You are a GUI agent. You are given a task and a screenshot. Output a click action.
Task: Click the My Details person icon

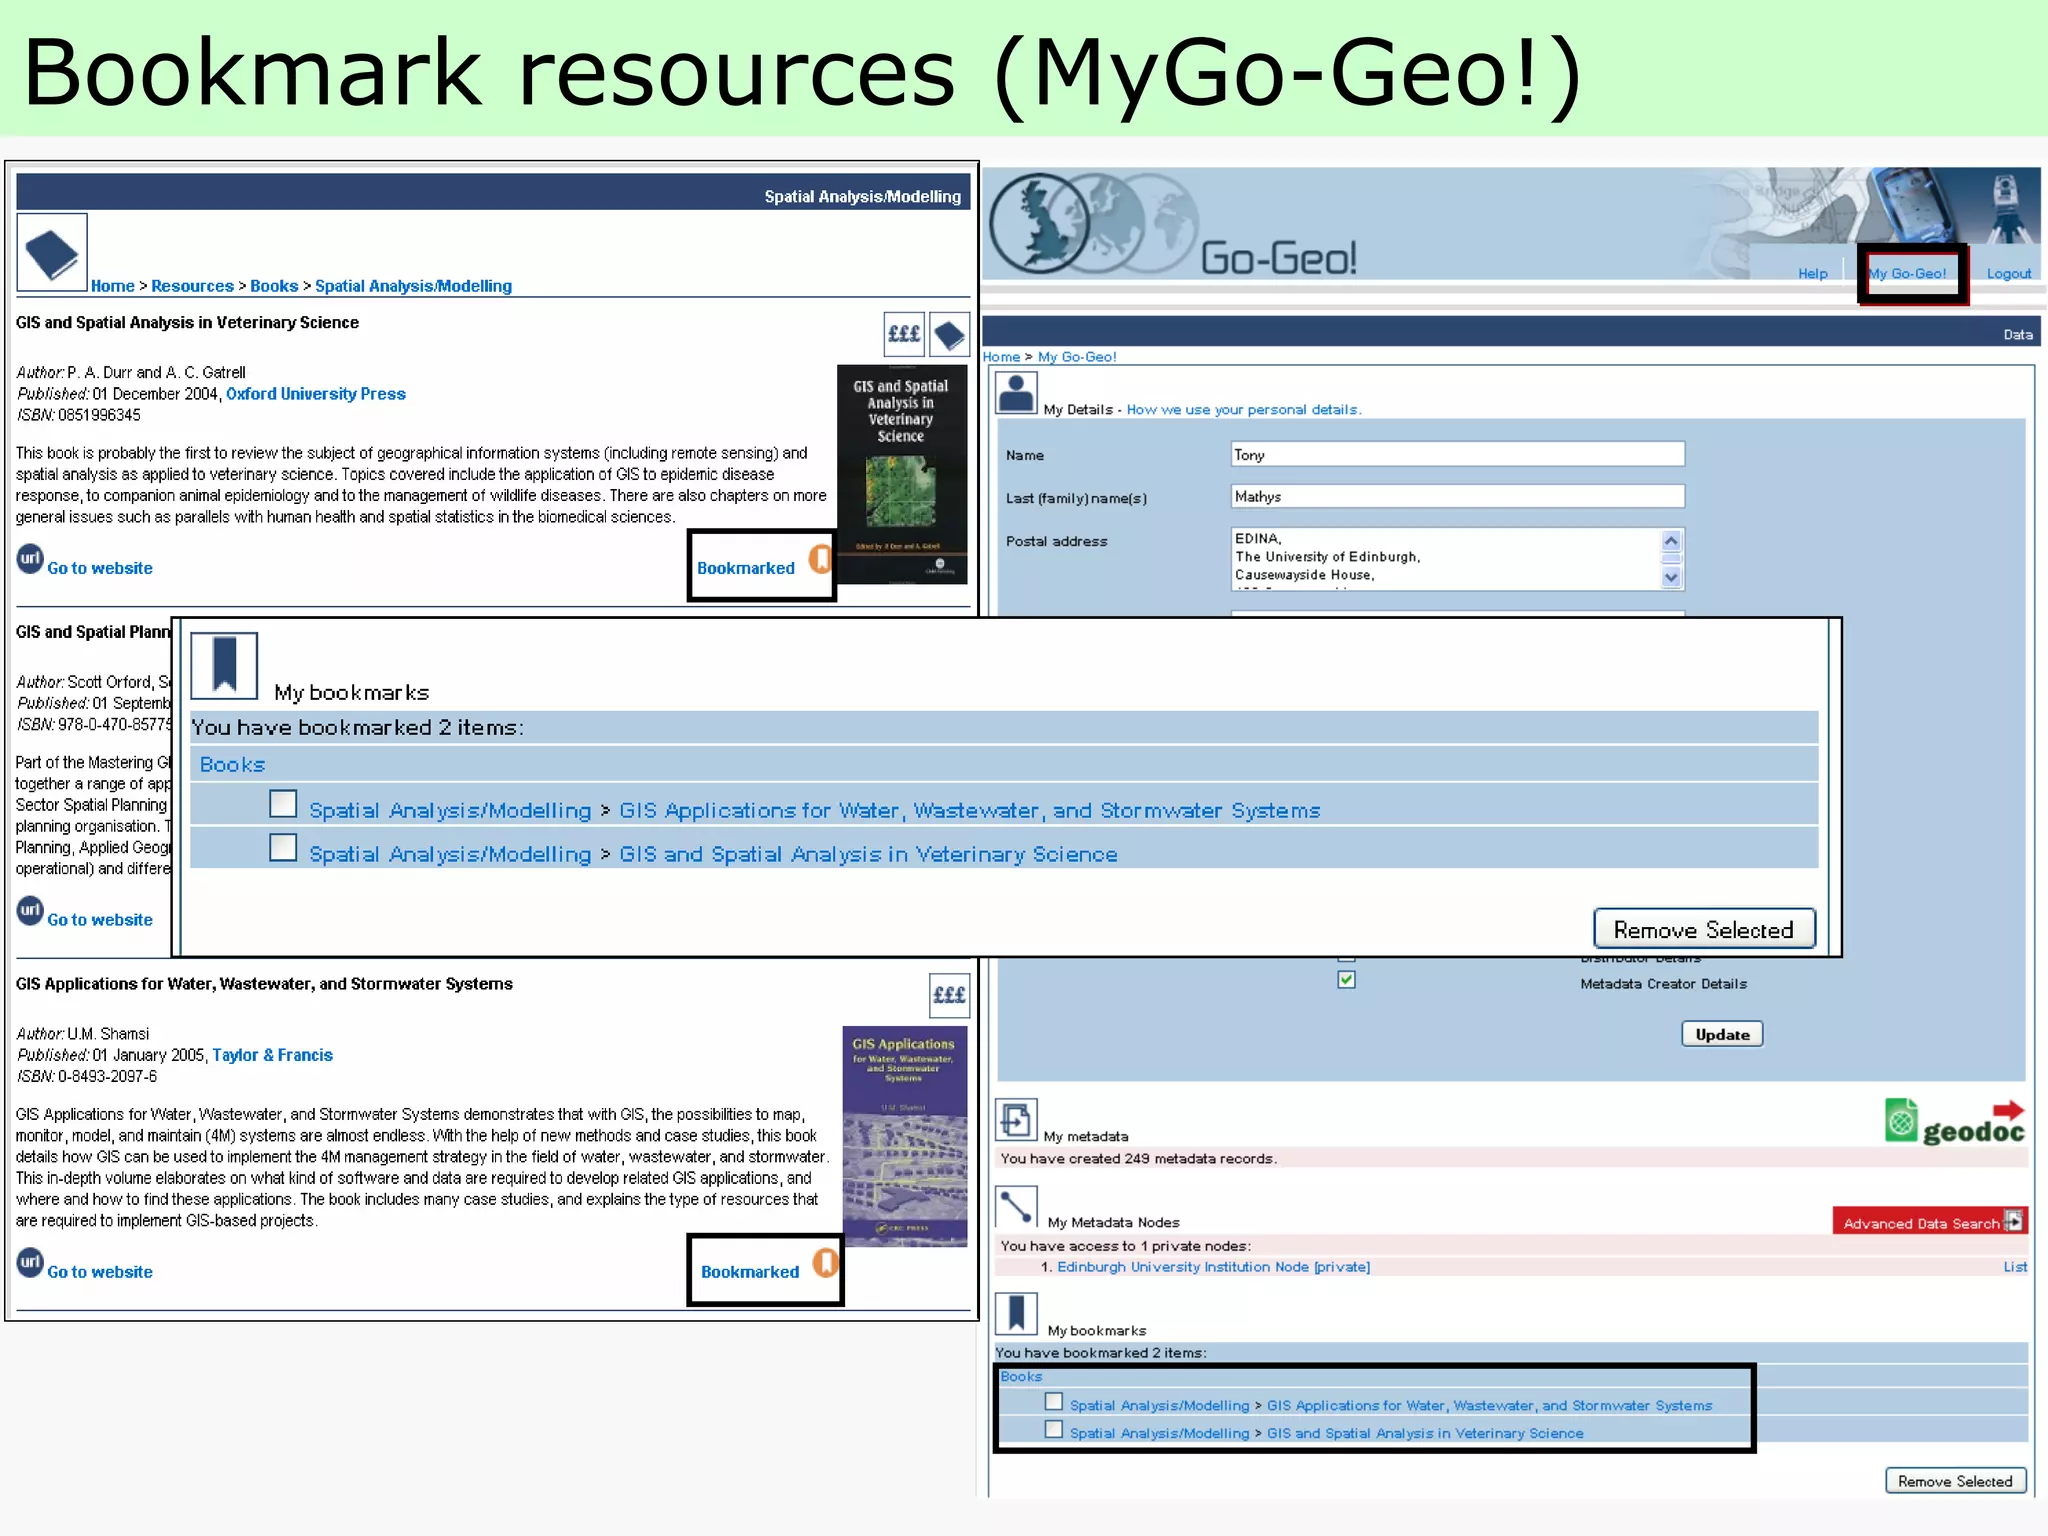[1017, 392]
